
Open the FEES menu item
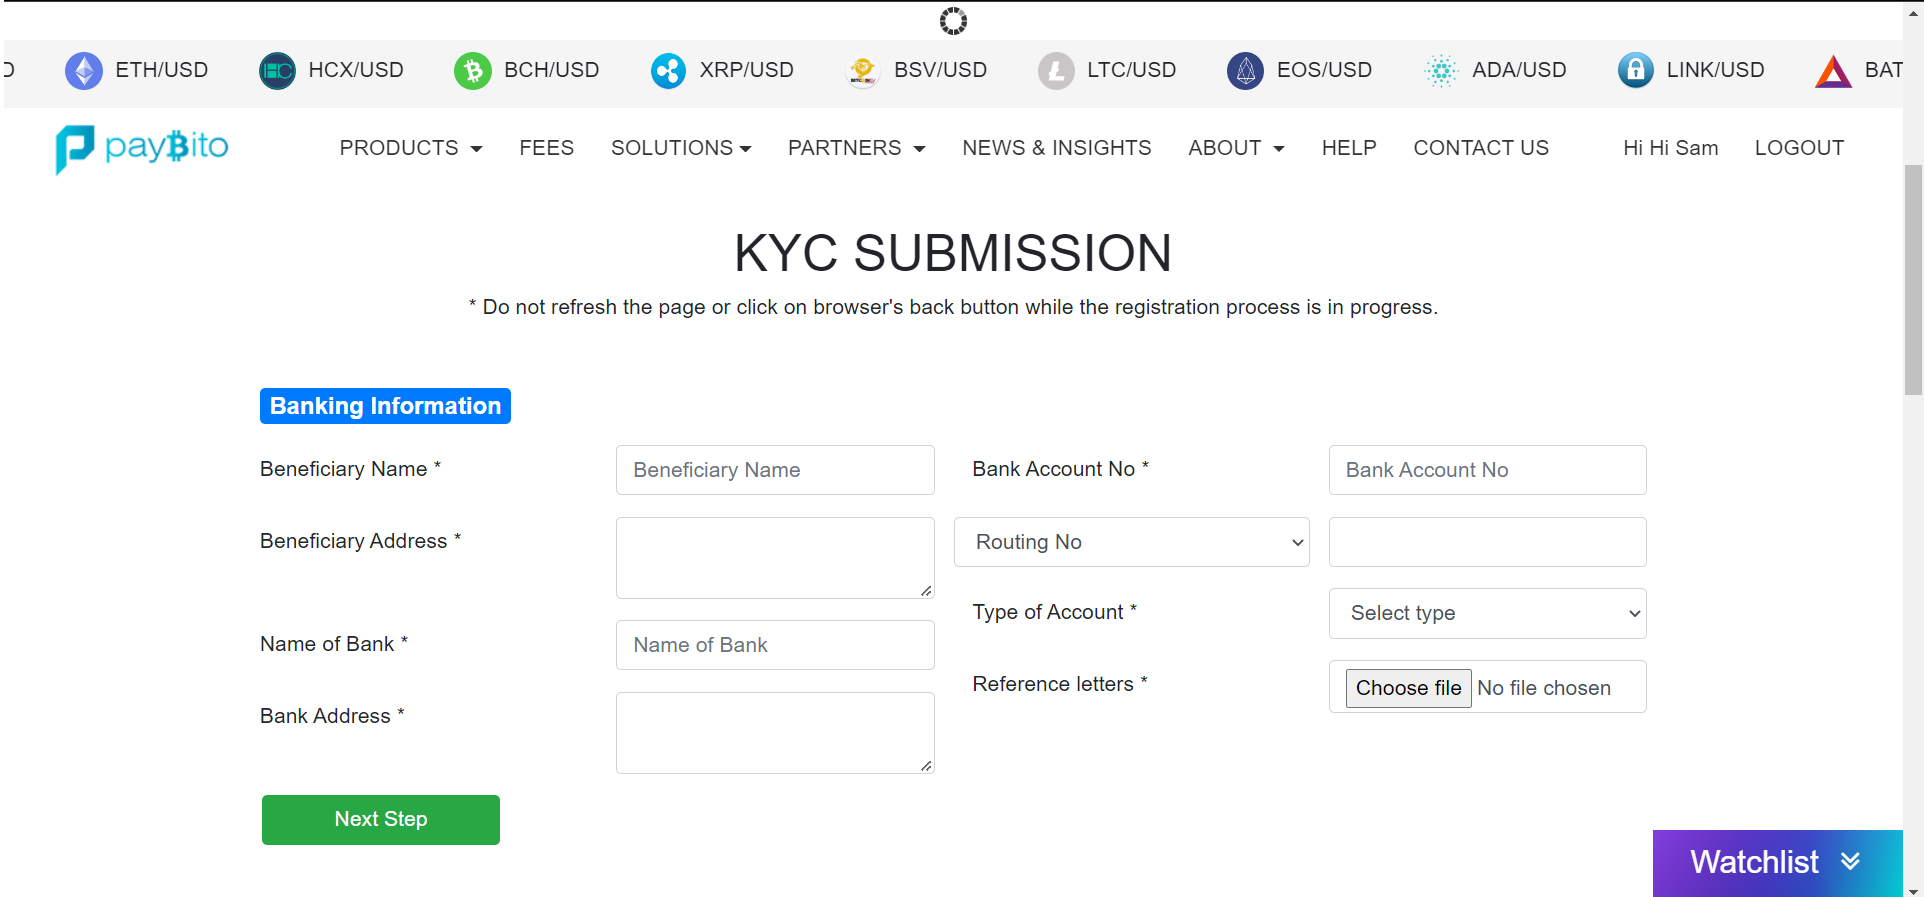tap(546, 147)
